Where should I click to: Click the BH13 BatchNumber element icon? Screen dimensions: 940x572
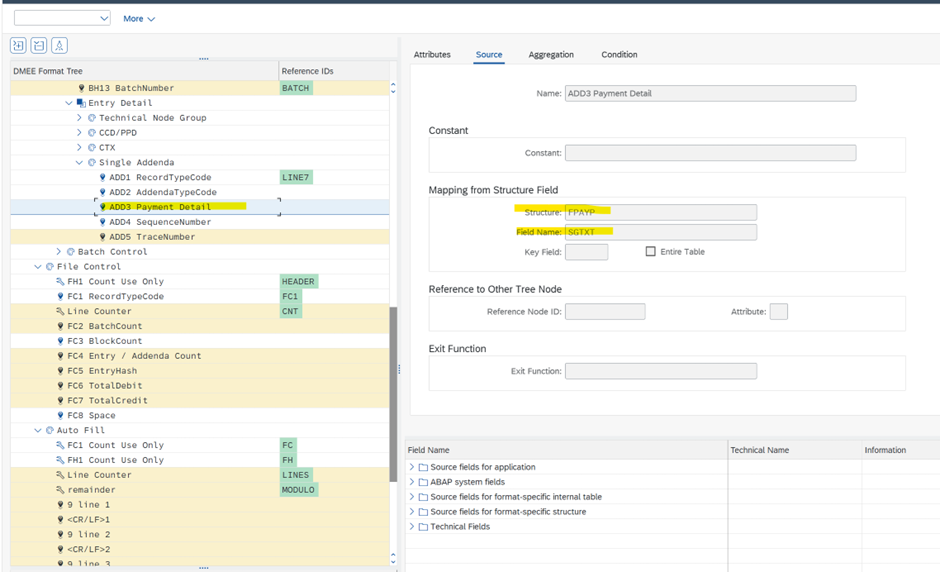[82, 88]
